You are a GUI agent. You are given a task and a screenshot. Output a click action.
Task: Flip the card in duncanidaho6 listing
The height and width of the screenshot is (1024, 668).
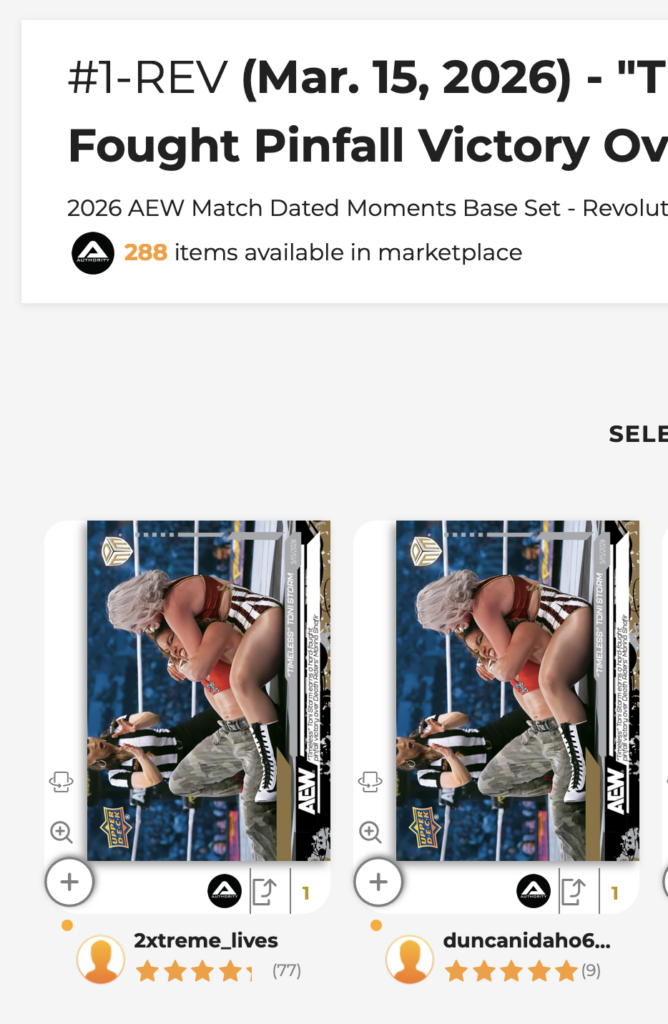tap(370, 781)
